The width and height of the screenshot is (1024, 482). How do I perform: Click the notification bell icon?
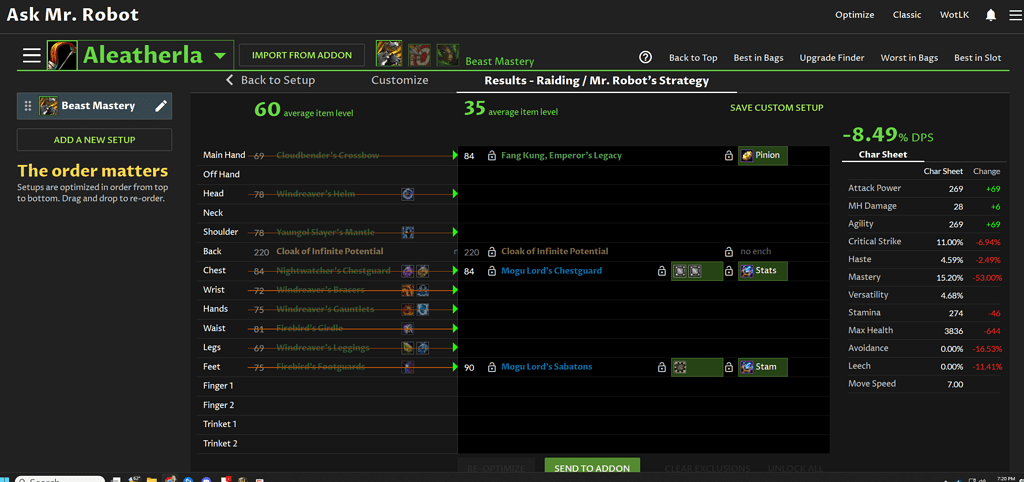[x=991, y=15]
